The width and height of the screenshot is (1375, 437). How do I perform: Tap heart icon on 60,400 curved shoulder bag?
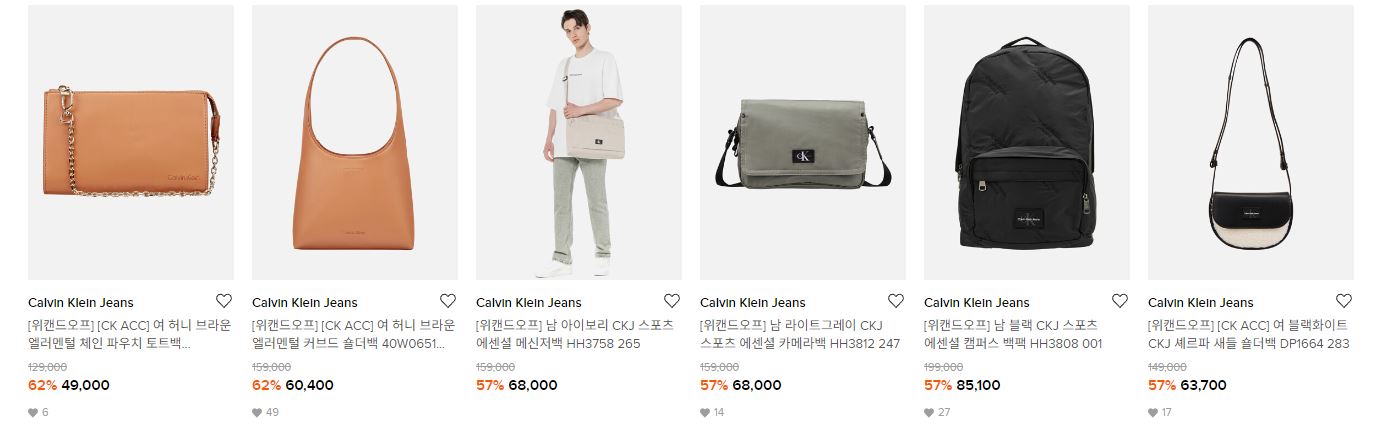point(448,301)
